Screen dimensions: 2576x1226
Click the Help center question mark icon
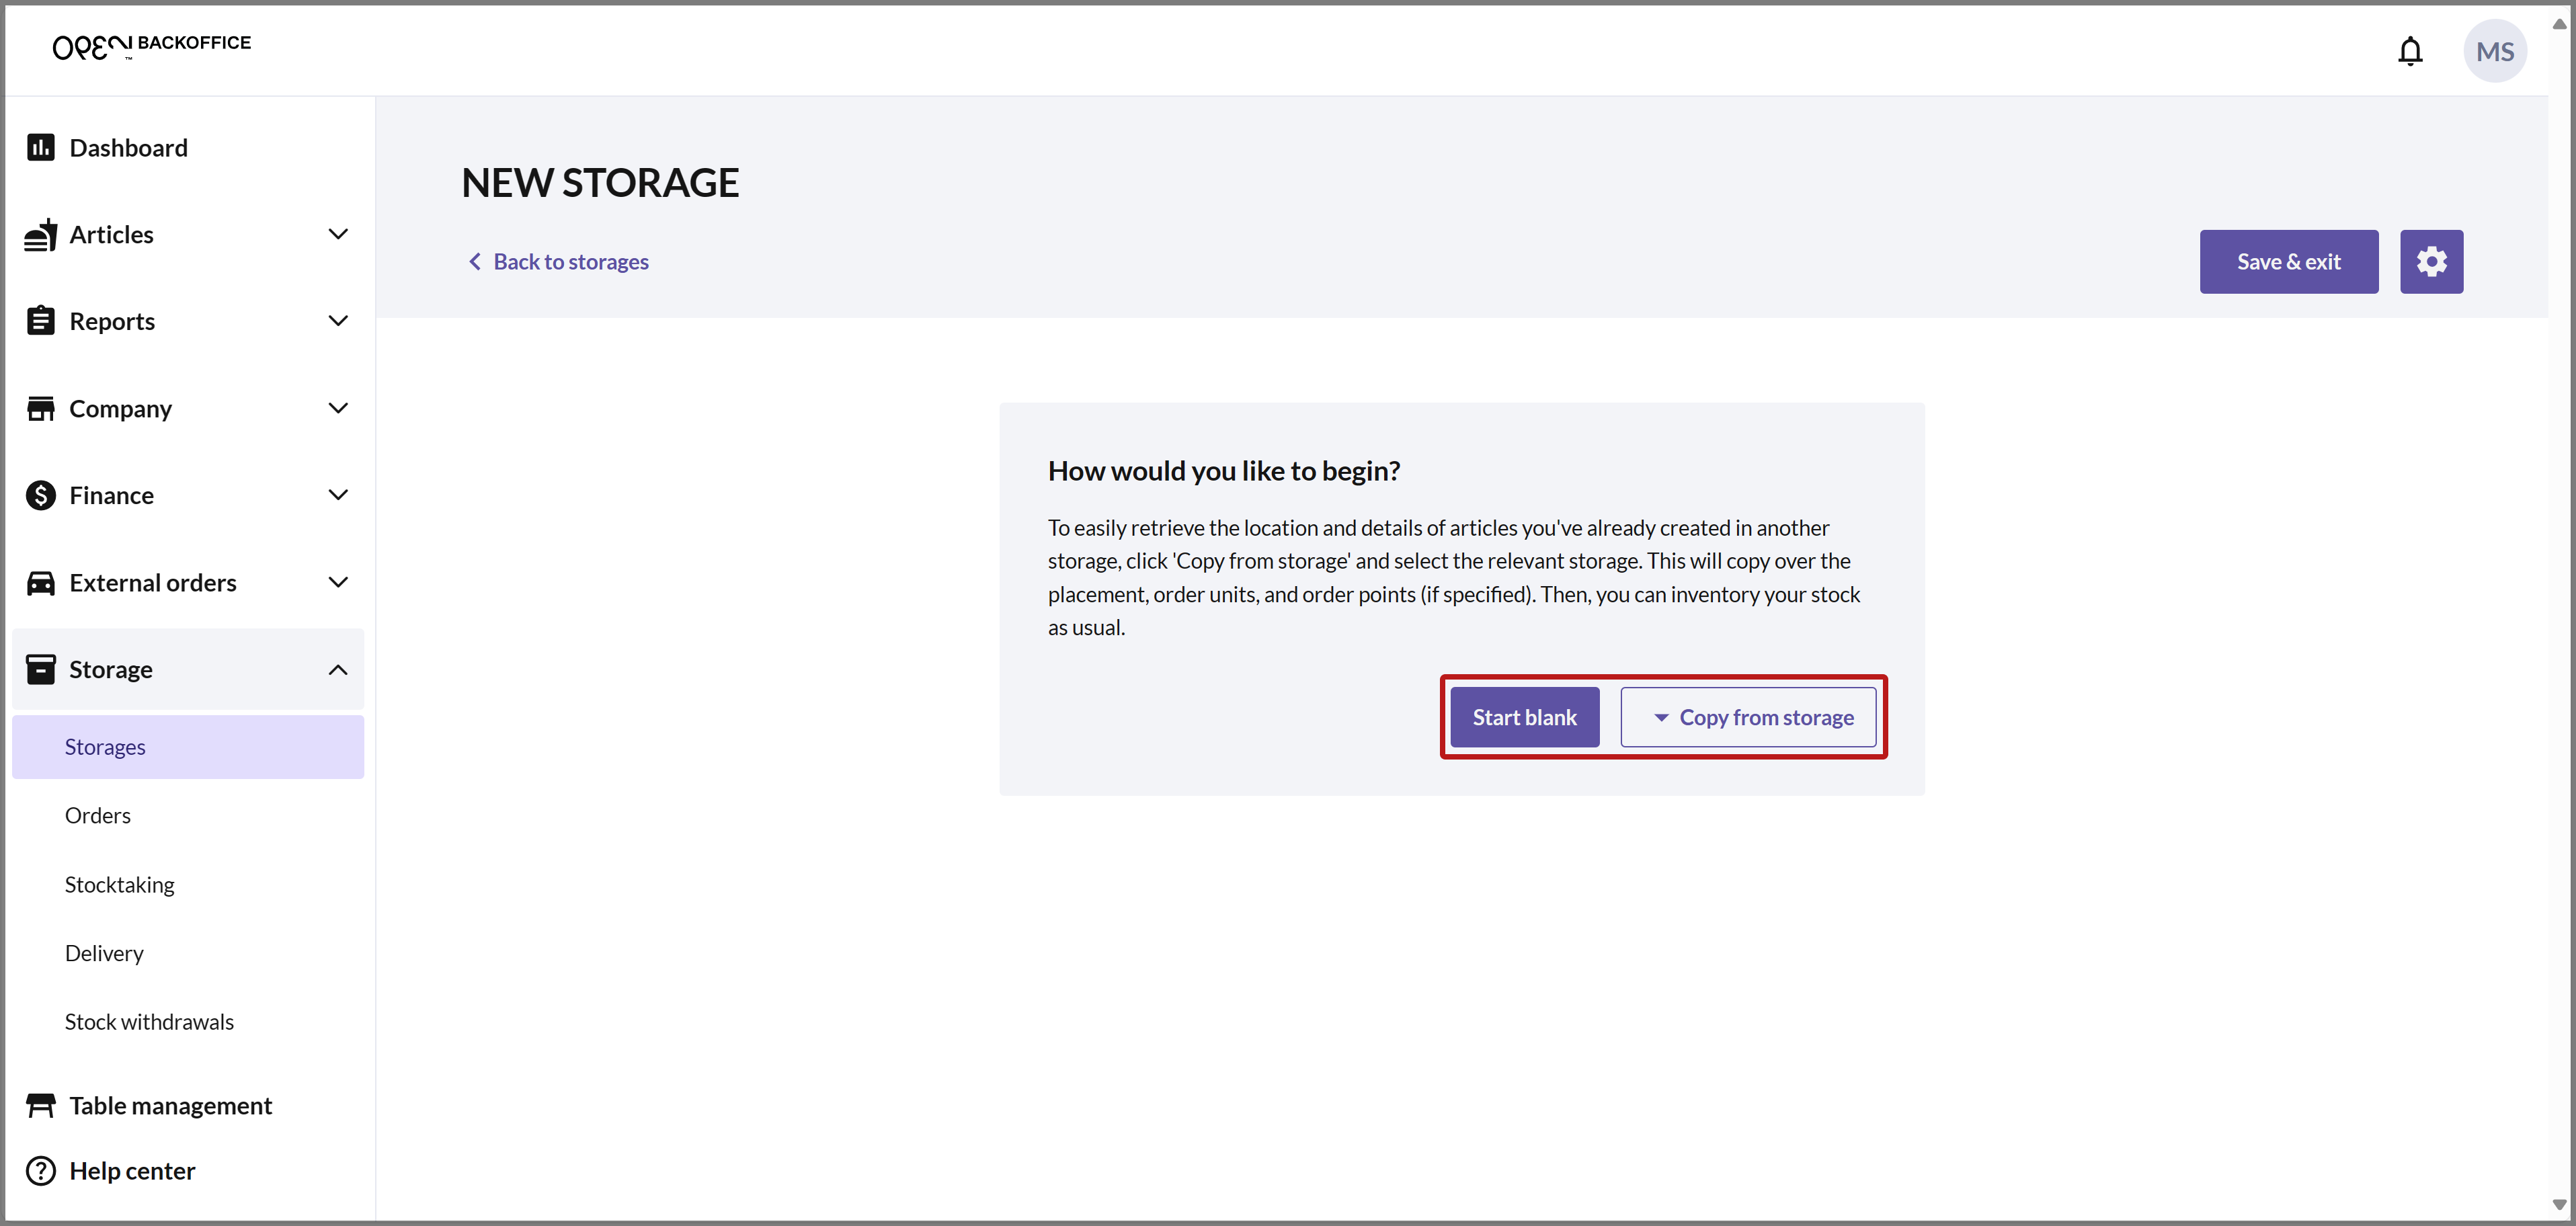[40, 1170]
